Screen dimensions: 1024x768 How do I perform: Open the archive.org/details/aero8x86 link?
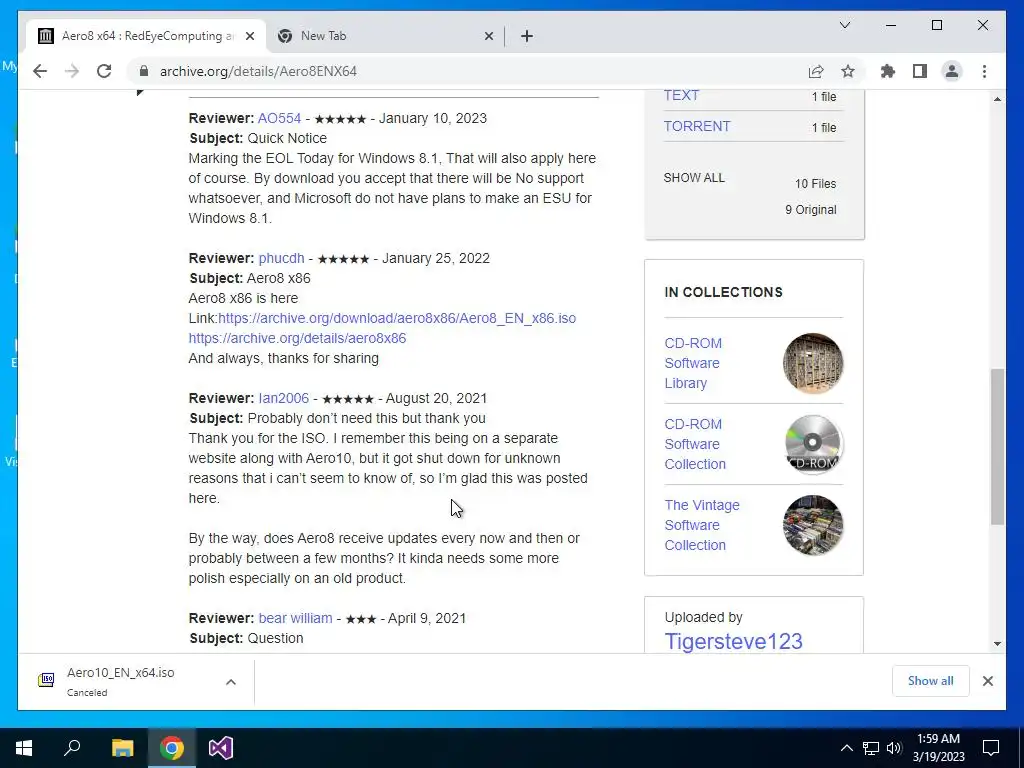coord(297,338)
